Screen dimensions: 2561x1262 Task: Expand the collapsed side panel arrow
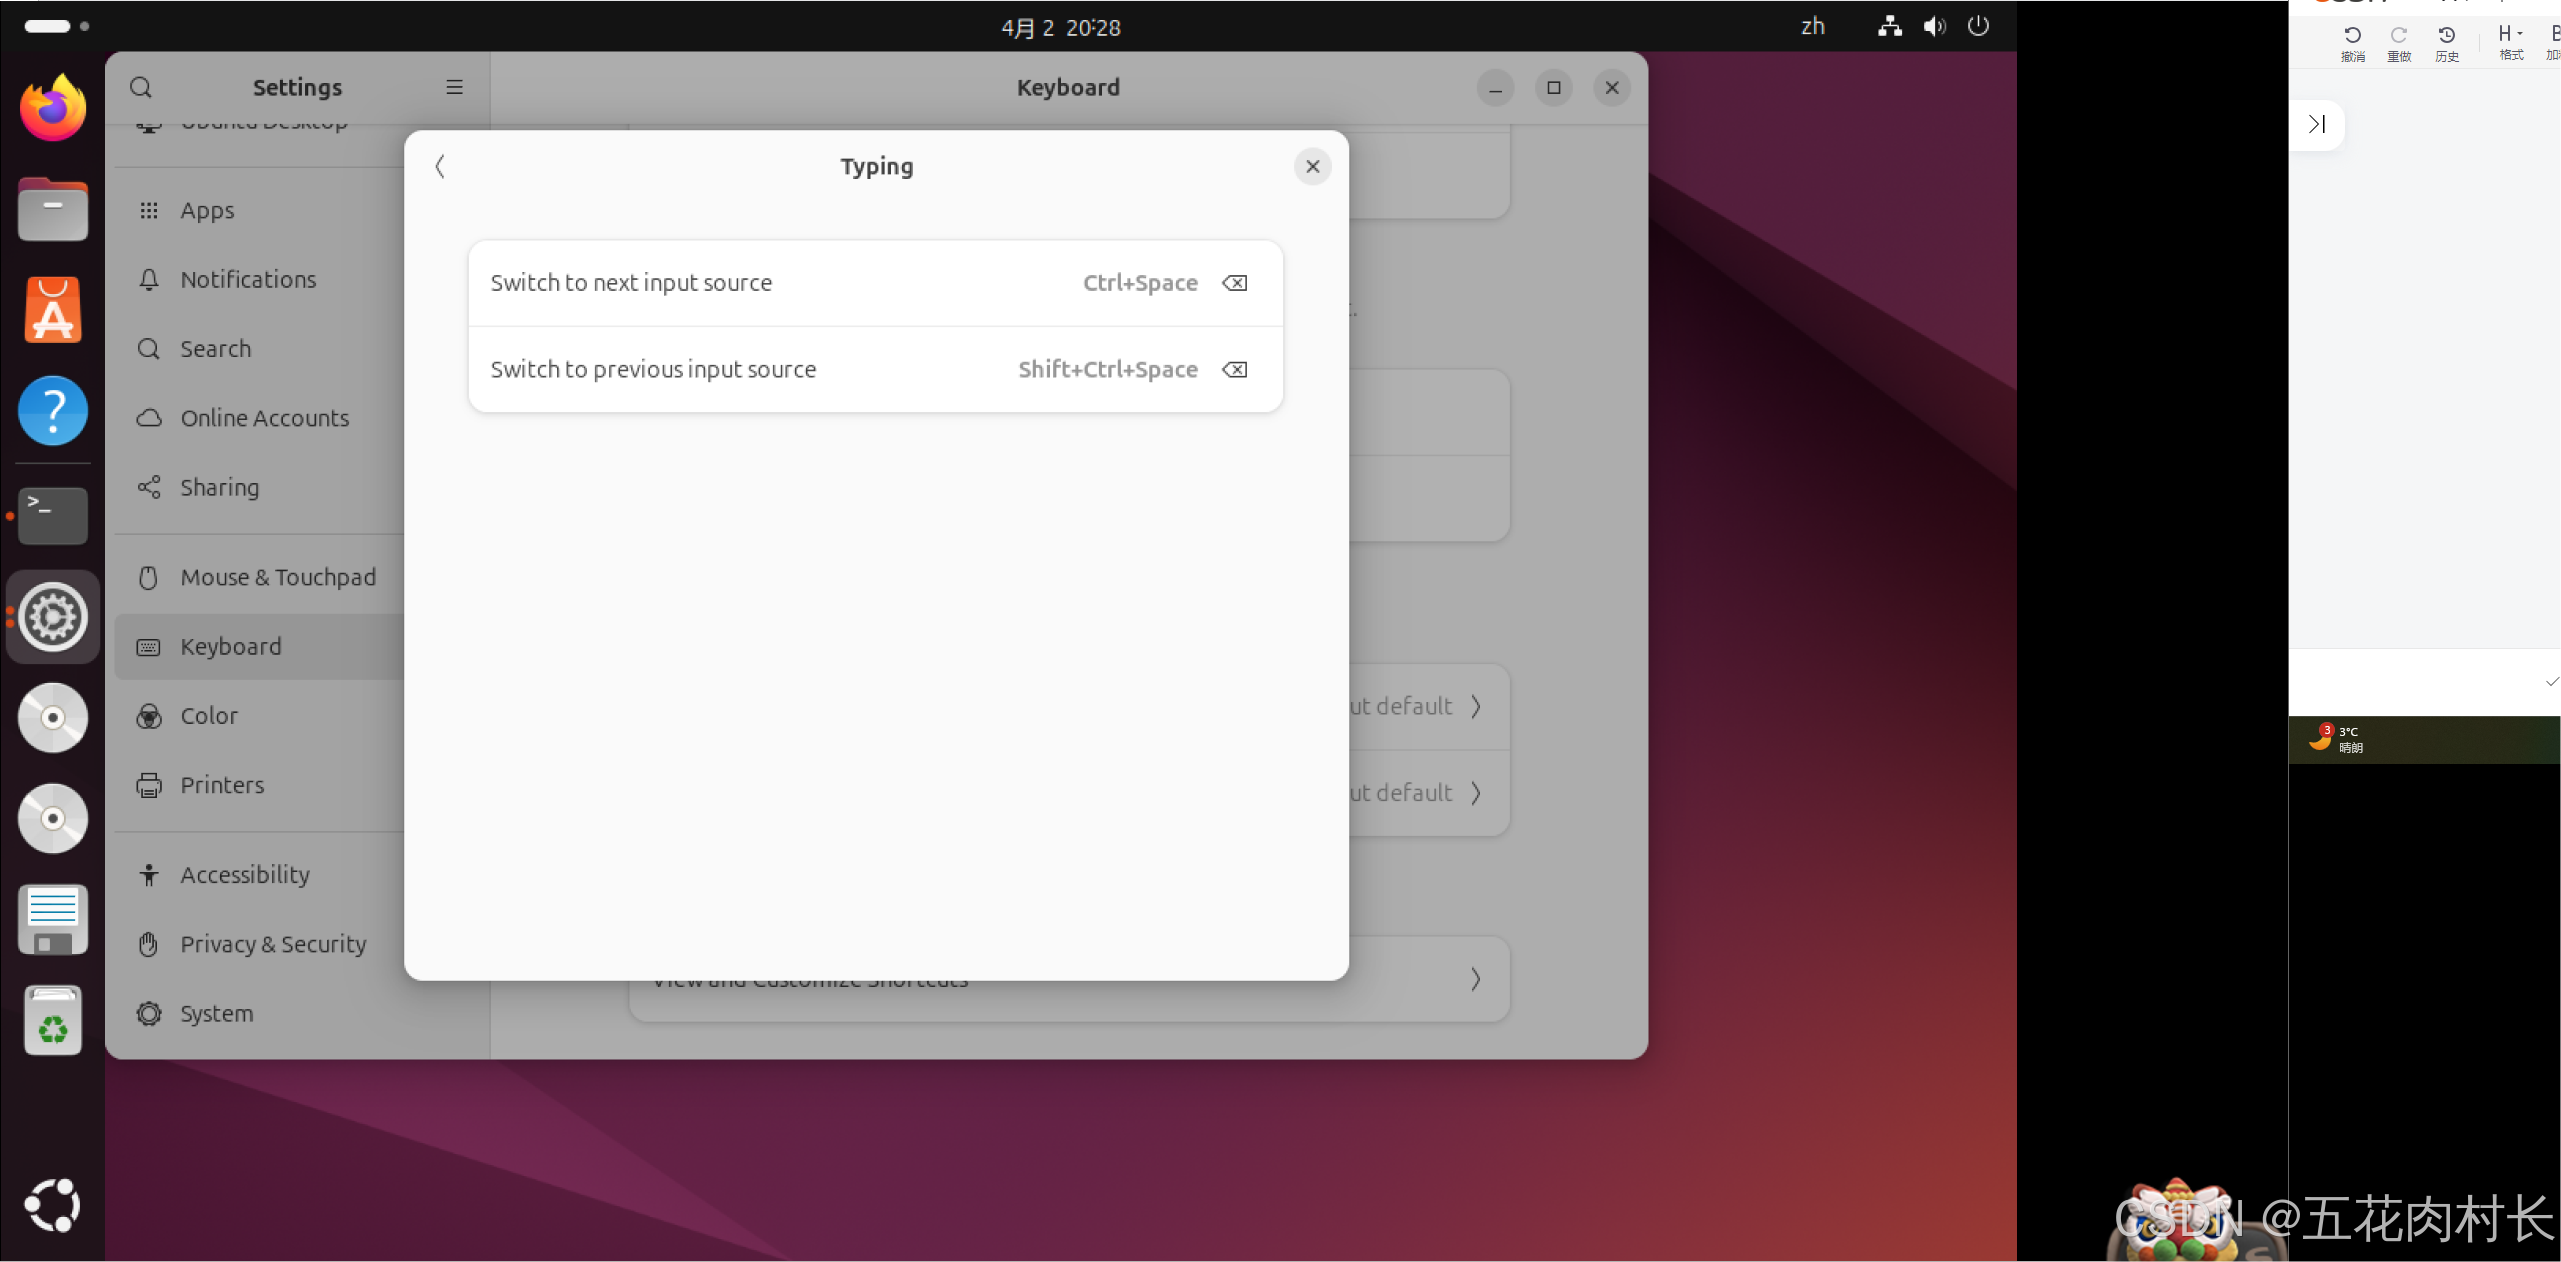click(x=2316, y=124)
